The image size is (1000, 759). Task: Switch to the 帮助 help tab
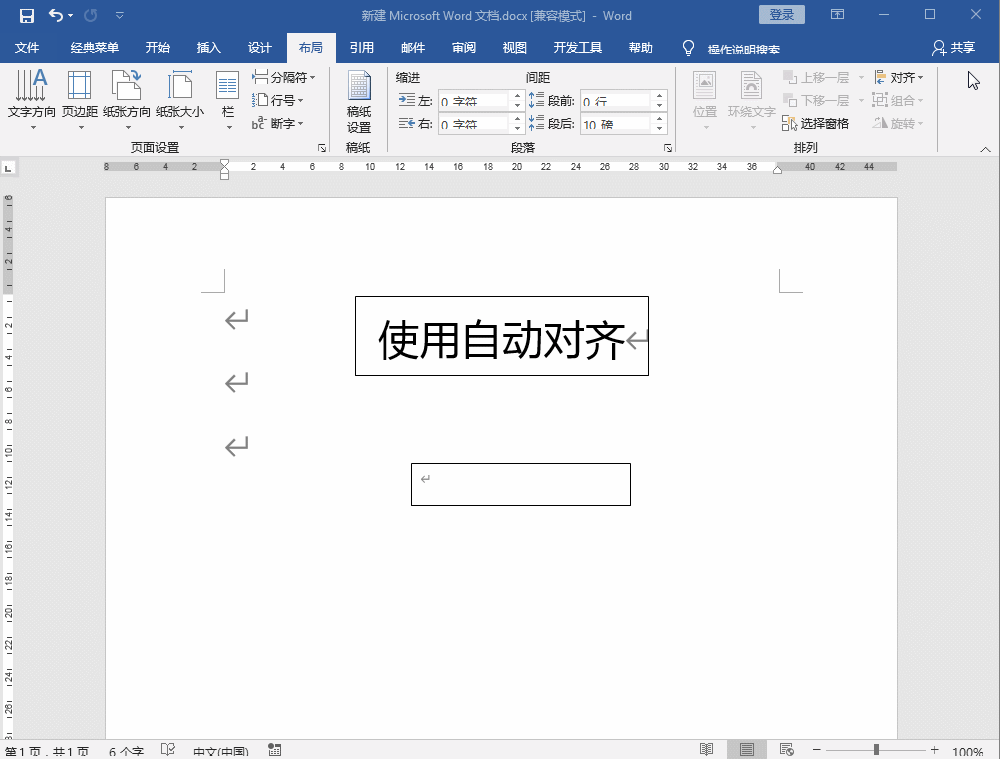pos(640,48)
